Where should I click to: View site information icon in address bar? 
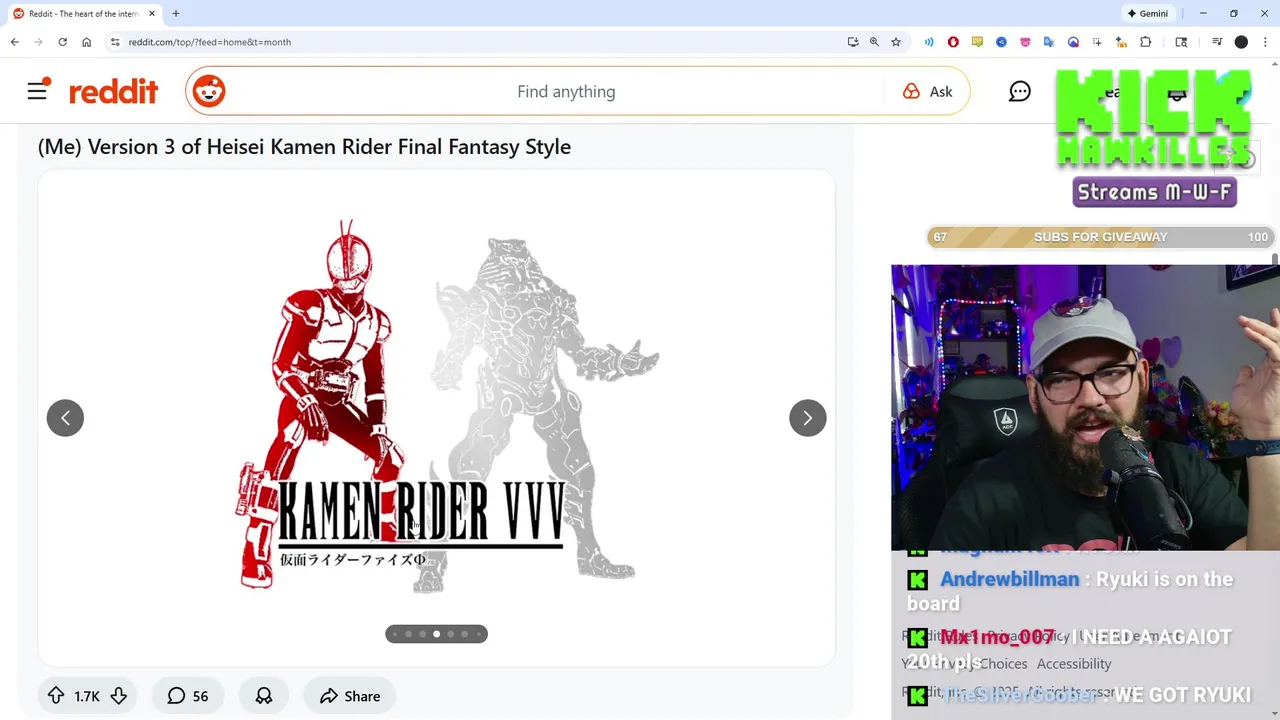[x=115, y=42]
